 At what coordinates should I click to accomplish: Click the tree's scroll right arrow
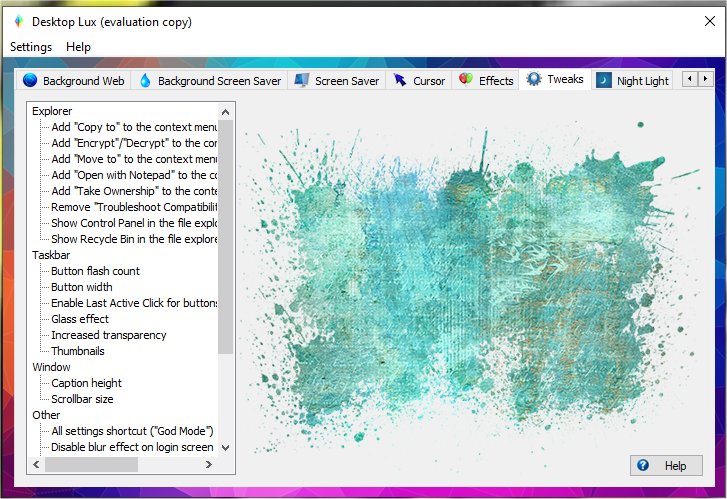(209, 464)
